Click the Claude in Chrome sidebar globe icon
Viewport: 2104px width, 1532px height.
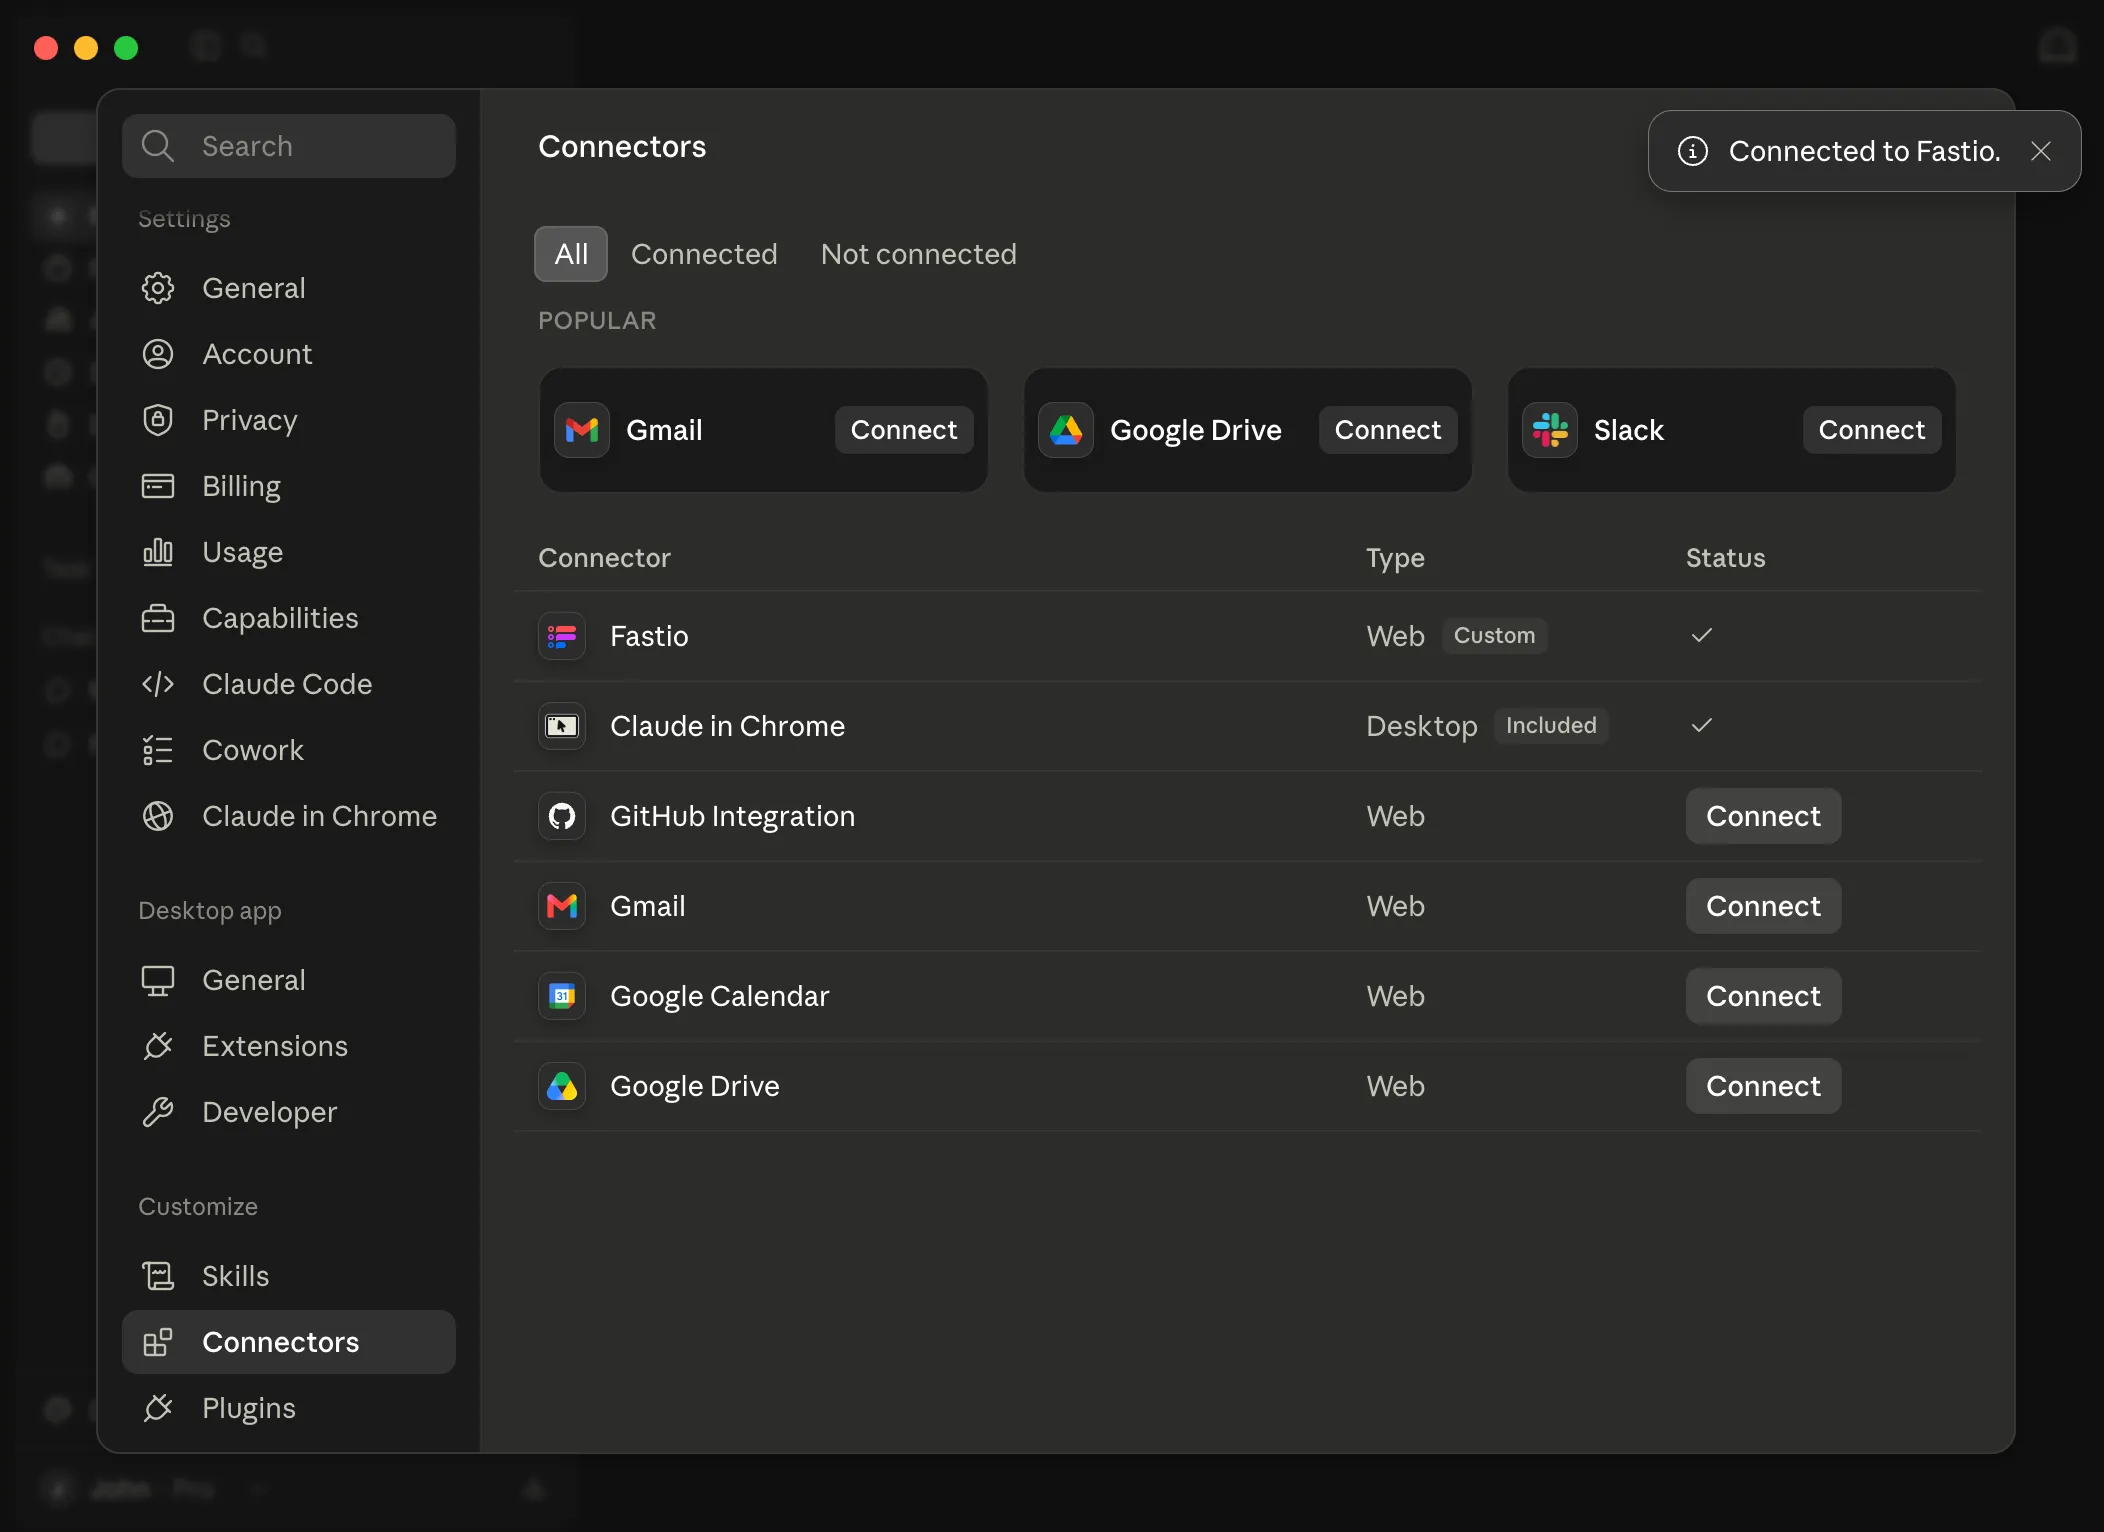point(158,816)
